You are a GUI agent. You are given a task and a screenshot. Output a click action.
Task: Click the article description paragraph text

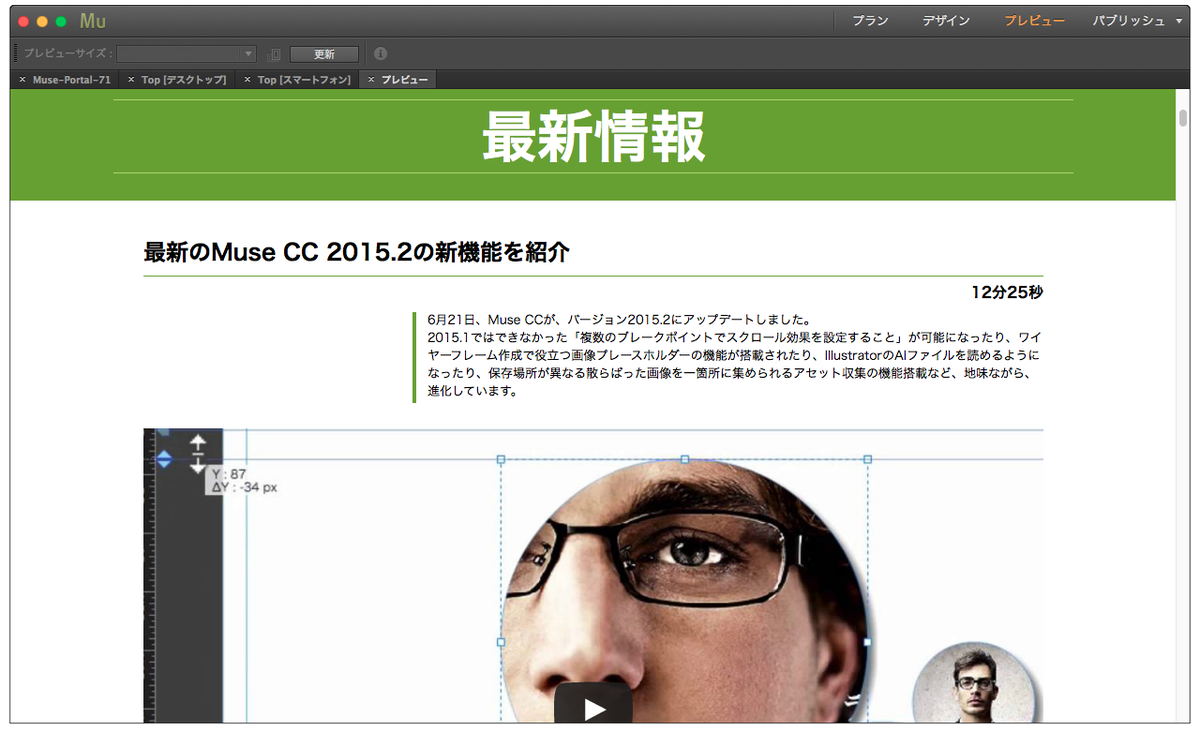[733, 356]
